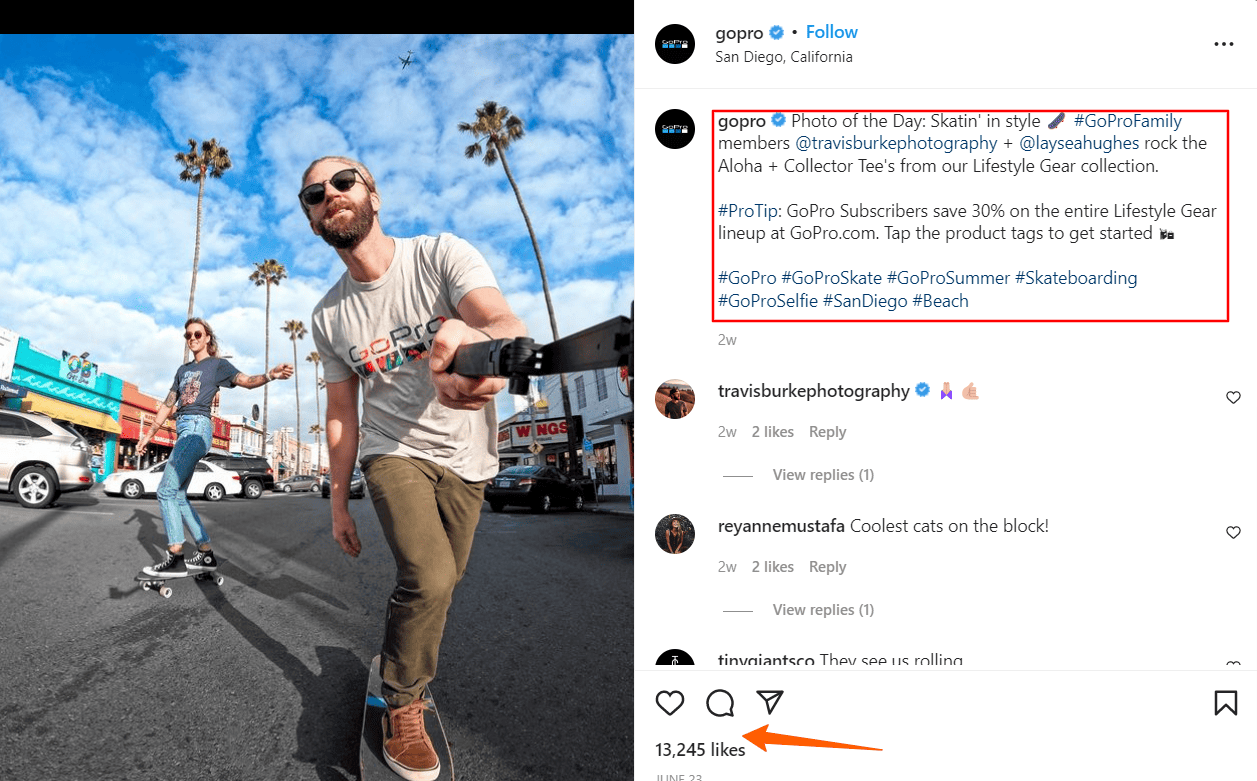The width and height of the screenshot is (1257, 781).
Task: Like travisburkephotography's comment with its heart toggle
Action: [1233, 397]
